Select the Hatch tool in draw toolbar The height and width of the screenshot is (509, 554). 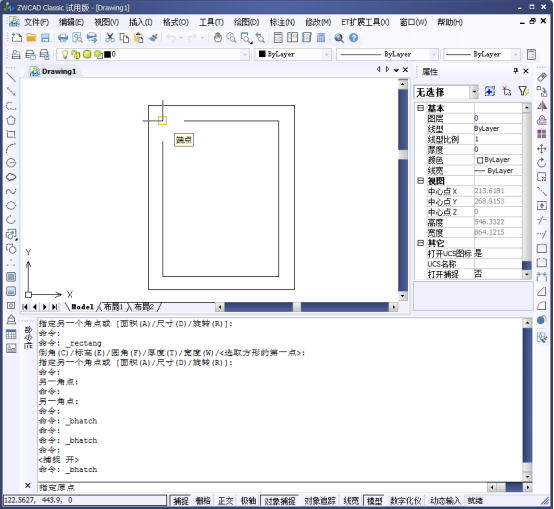(11, 277)
